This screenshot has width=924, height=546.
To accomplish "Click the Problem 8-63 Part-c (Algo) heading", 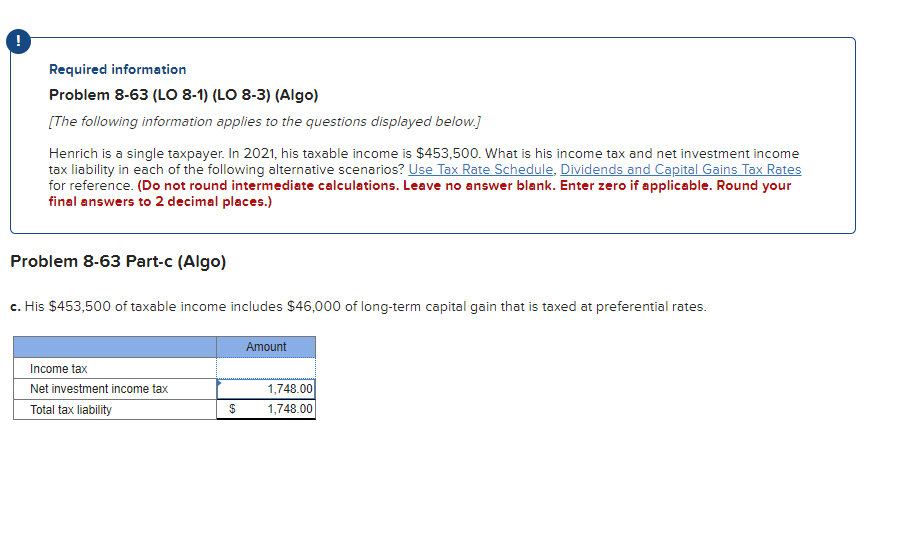I will [118, 262].
